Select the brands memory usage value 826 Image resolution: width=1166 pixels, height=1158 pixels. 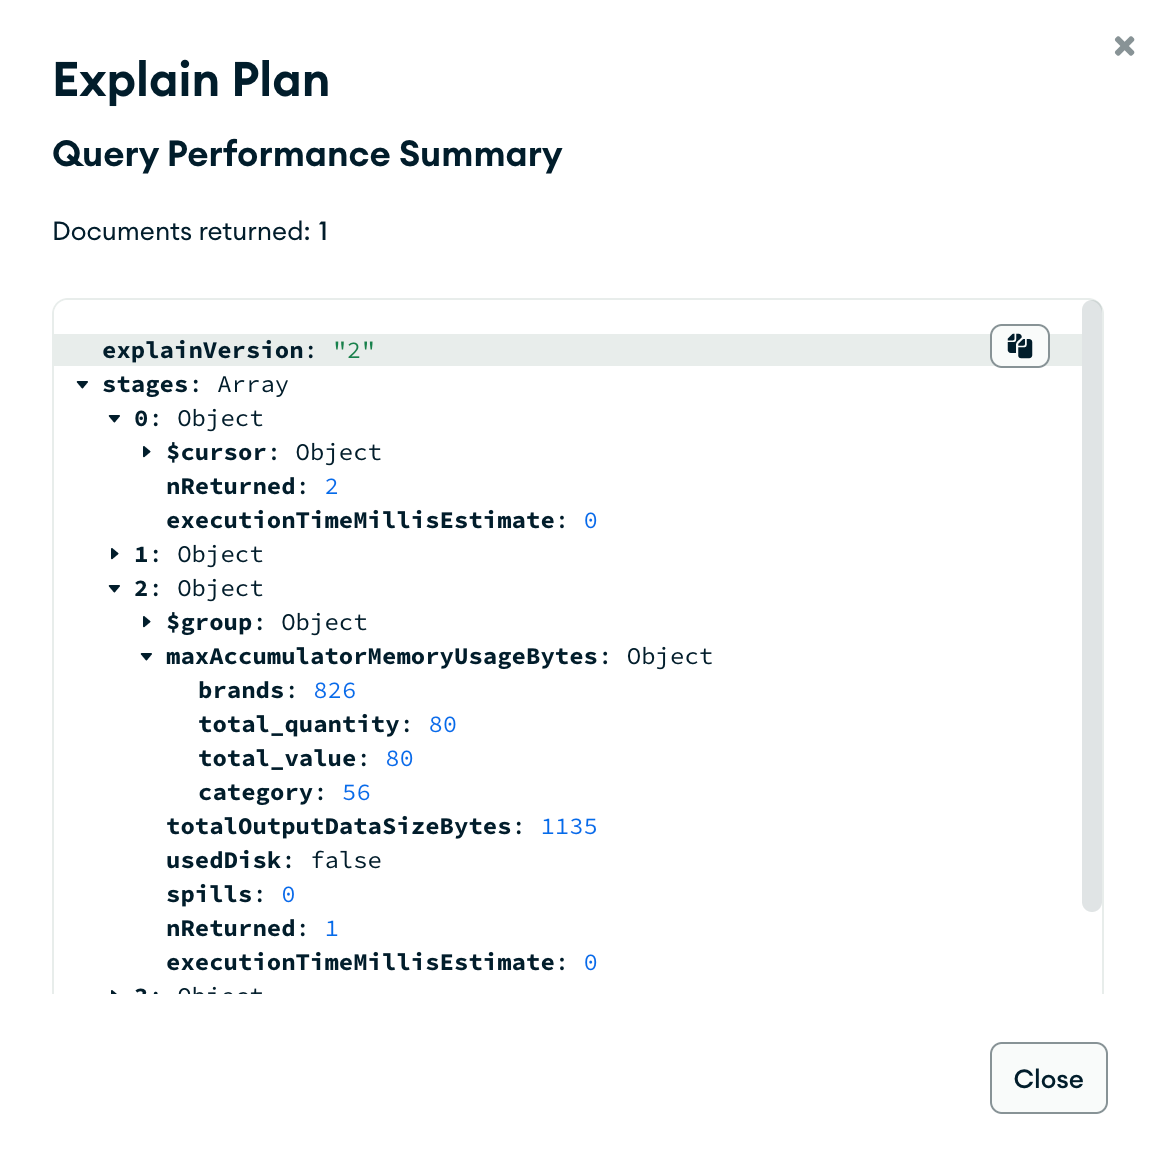click(x=334, y=690)
